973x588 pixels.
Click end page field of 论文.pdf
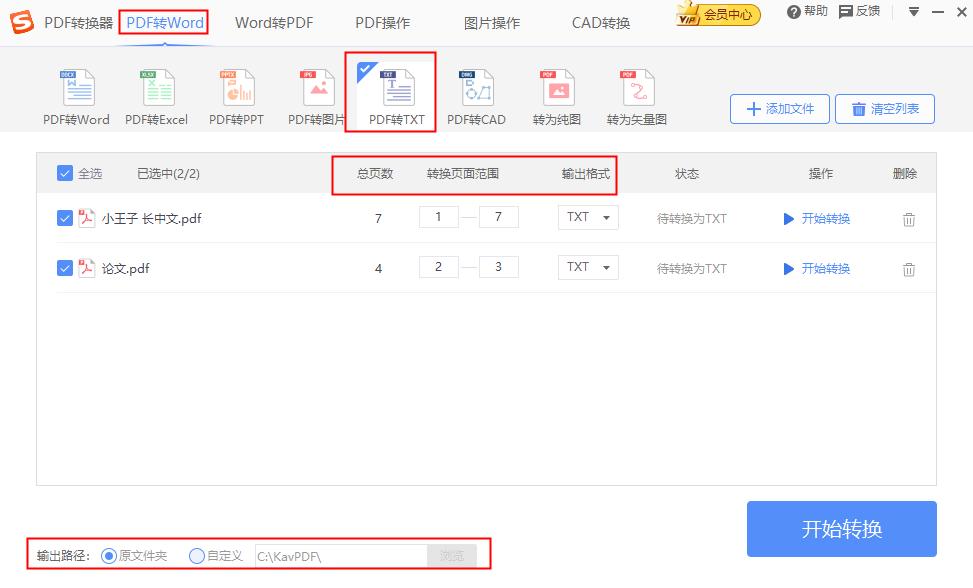click(x=498, y=267)
